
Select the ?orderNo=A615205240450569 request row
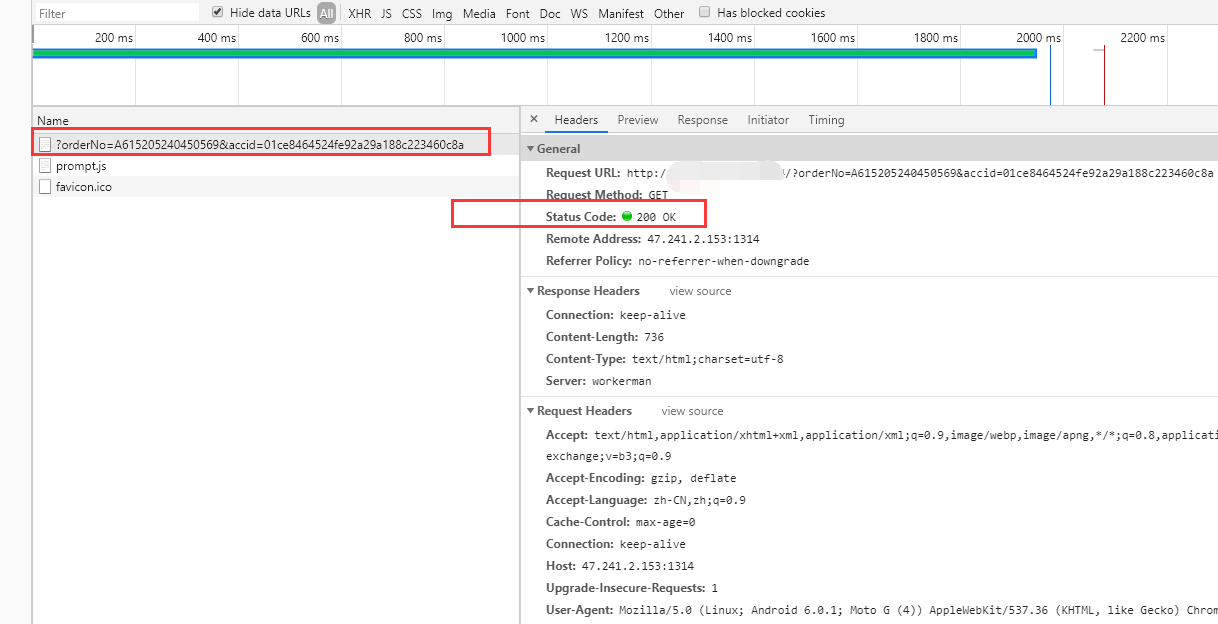276,144
